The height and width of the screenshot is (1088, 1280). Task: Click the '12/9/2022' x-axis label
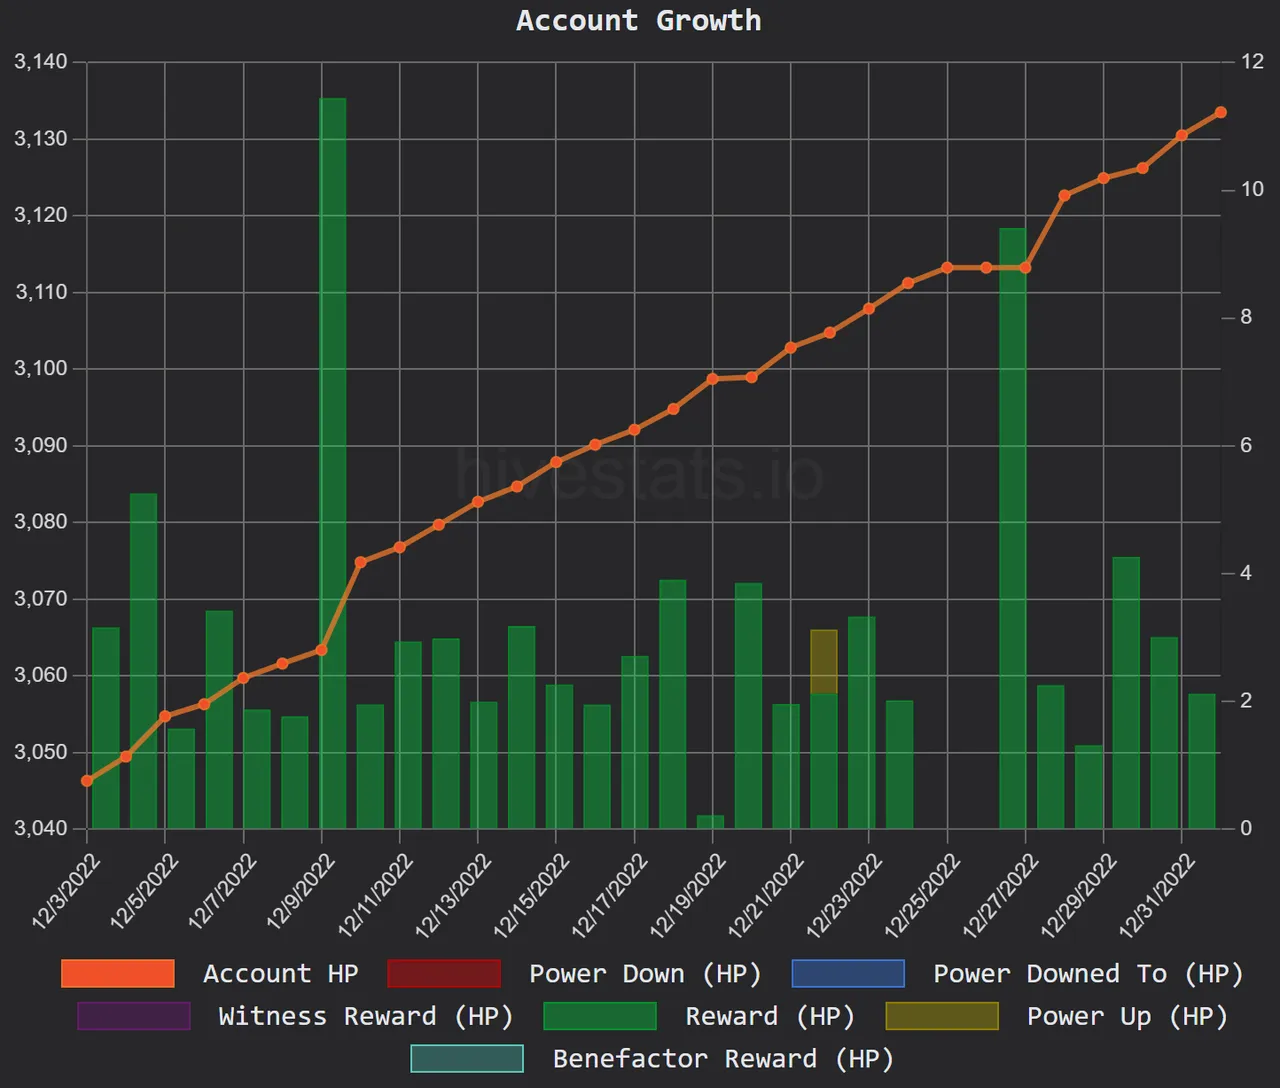pyautogui.click(x=301, y=892)
